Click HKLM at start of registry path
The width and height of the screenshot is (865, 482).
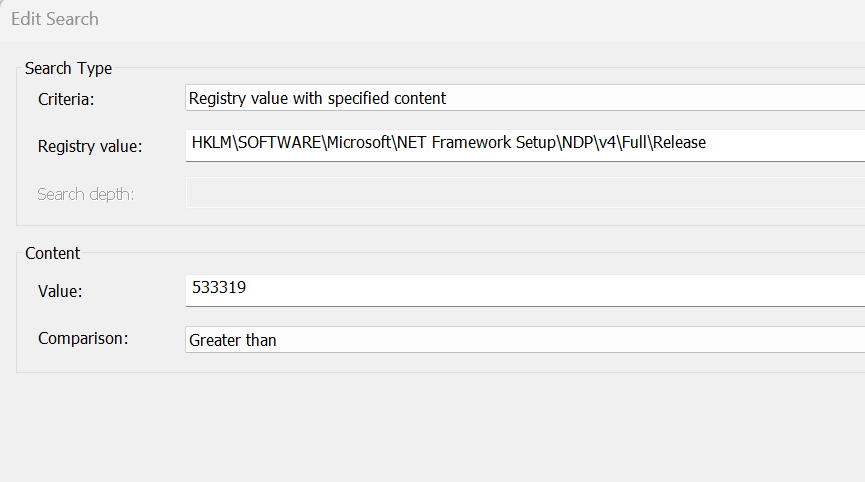210,143
